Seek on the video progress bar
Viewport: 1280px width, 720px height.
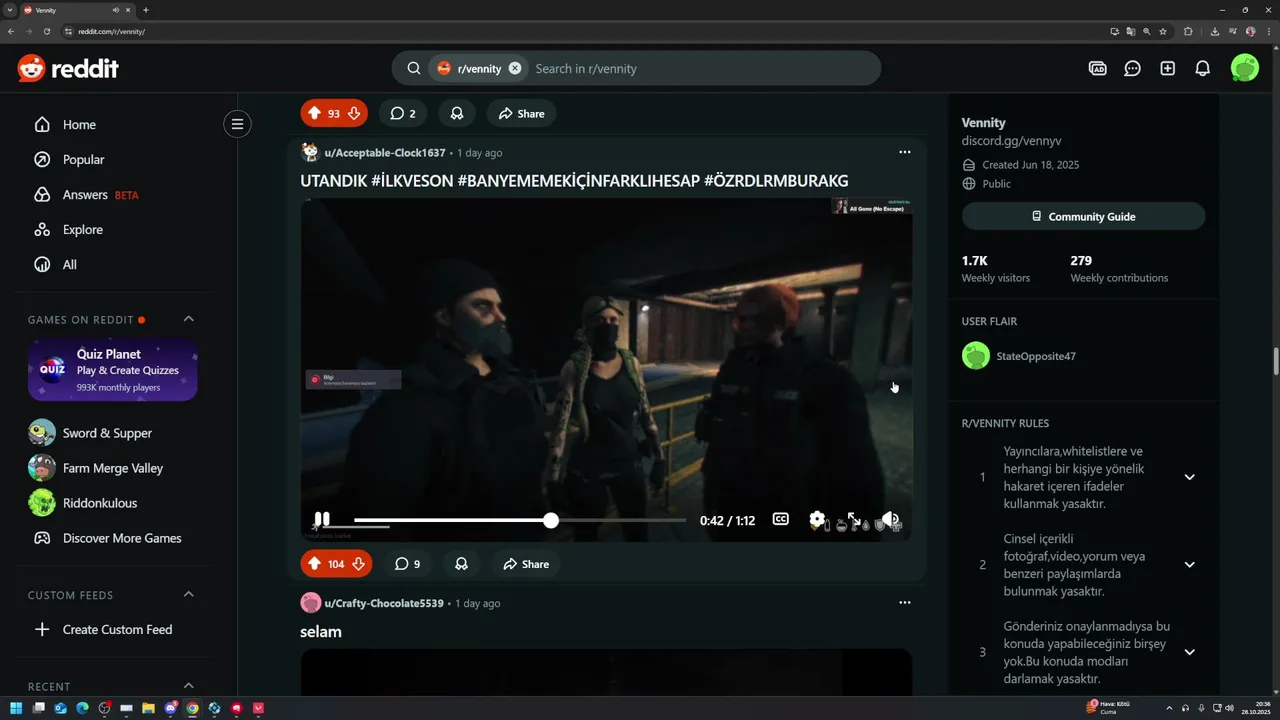(x=520, y=520)
